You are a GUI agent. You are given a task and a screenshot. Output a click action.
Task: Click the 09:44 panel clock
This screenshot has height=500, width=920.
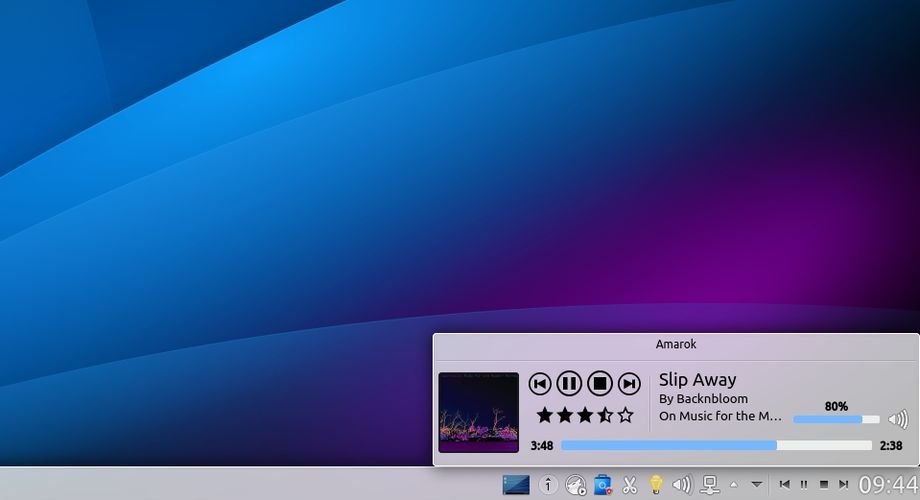(887, 485)
